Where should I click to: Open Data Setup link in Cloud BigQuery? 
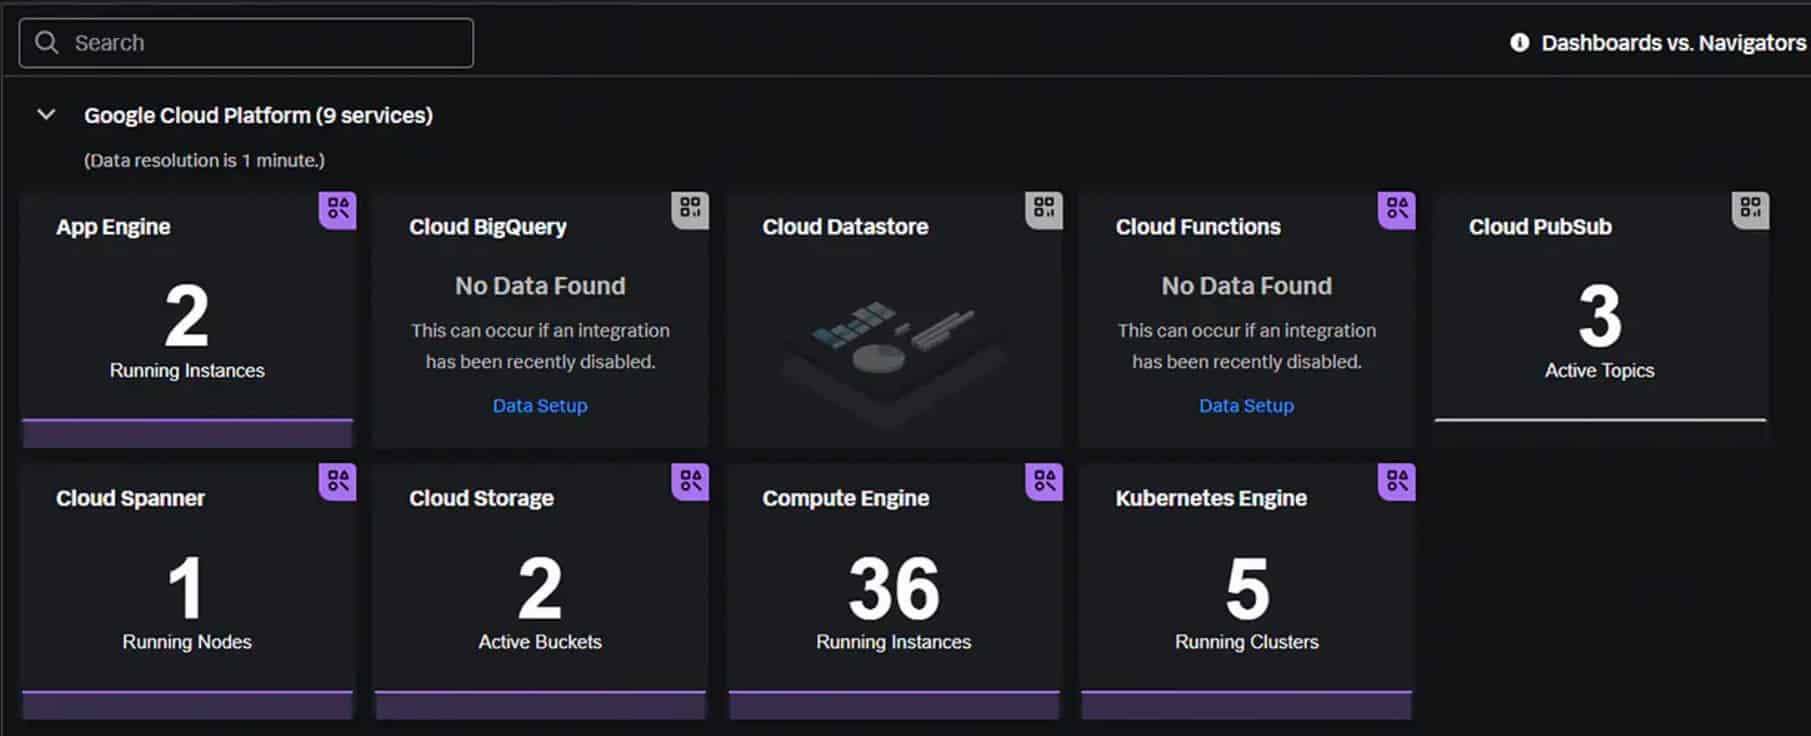[x=540, y=405]
